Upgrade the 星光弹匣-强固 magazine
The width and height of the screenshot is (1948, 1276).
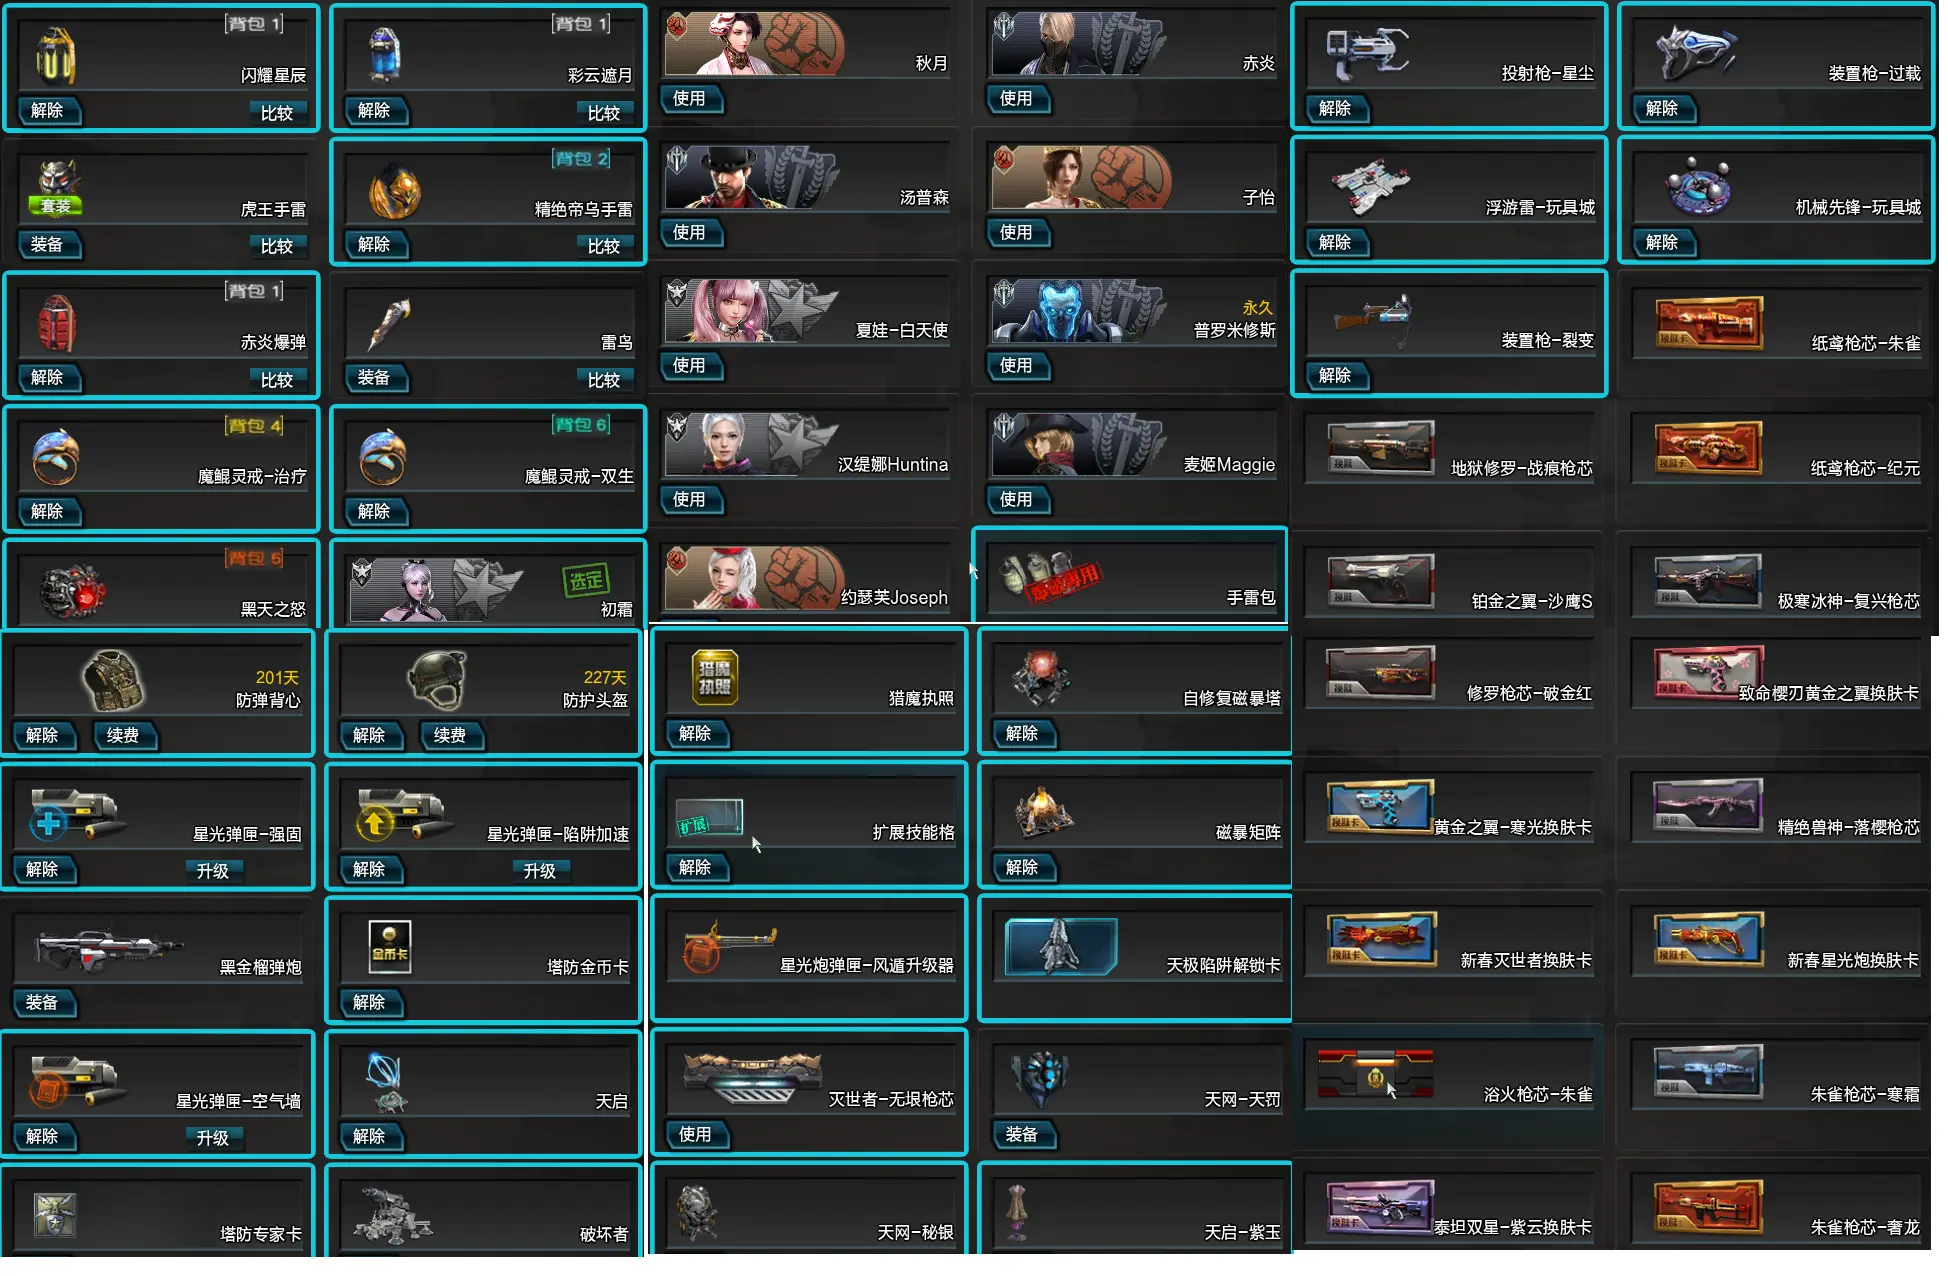pos(212,870)
